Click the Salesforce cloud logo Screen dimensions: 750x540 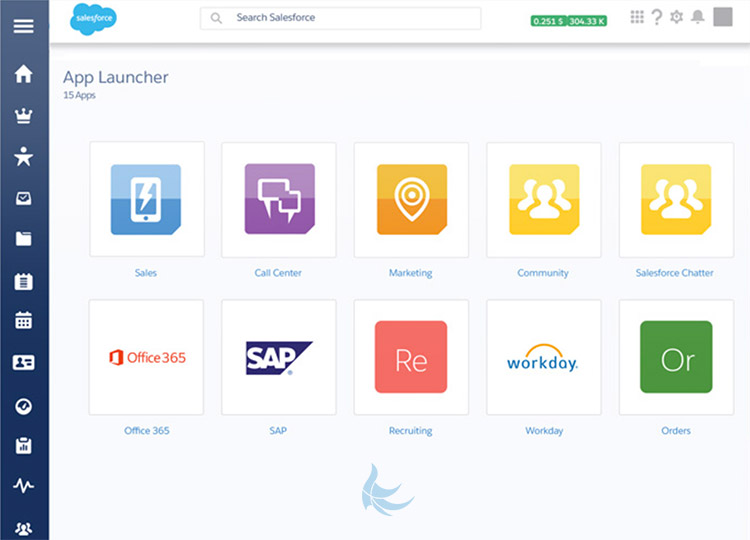coord(93,19)
